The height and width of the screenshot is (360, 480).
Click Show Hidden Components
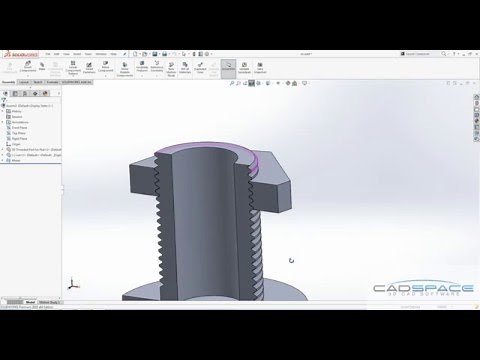coord(125,69)
